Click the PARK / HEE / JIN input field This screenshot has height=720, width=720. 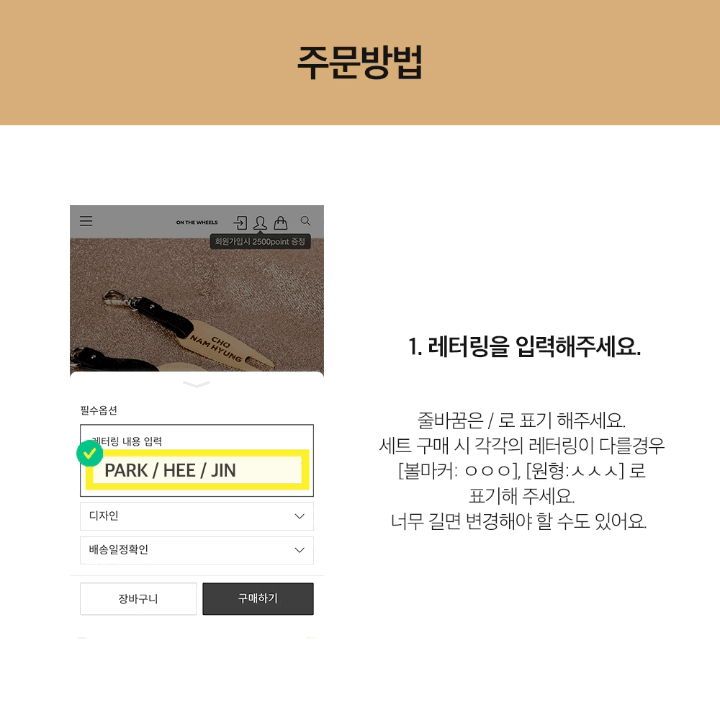pyautogui.click(x=197, y=470)
